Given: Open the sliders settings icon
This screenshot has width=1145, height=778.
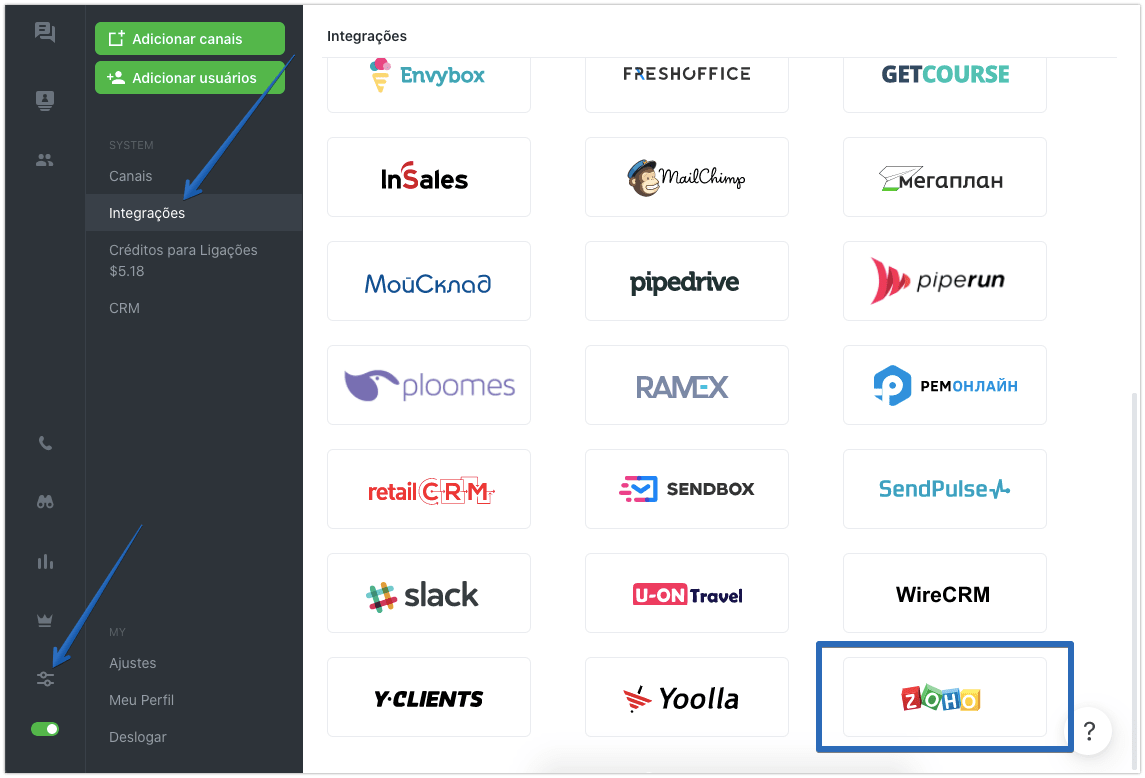Looking at the screenshot, I should 45,679.
